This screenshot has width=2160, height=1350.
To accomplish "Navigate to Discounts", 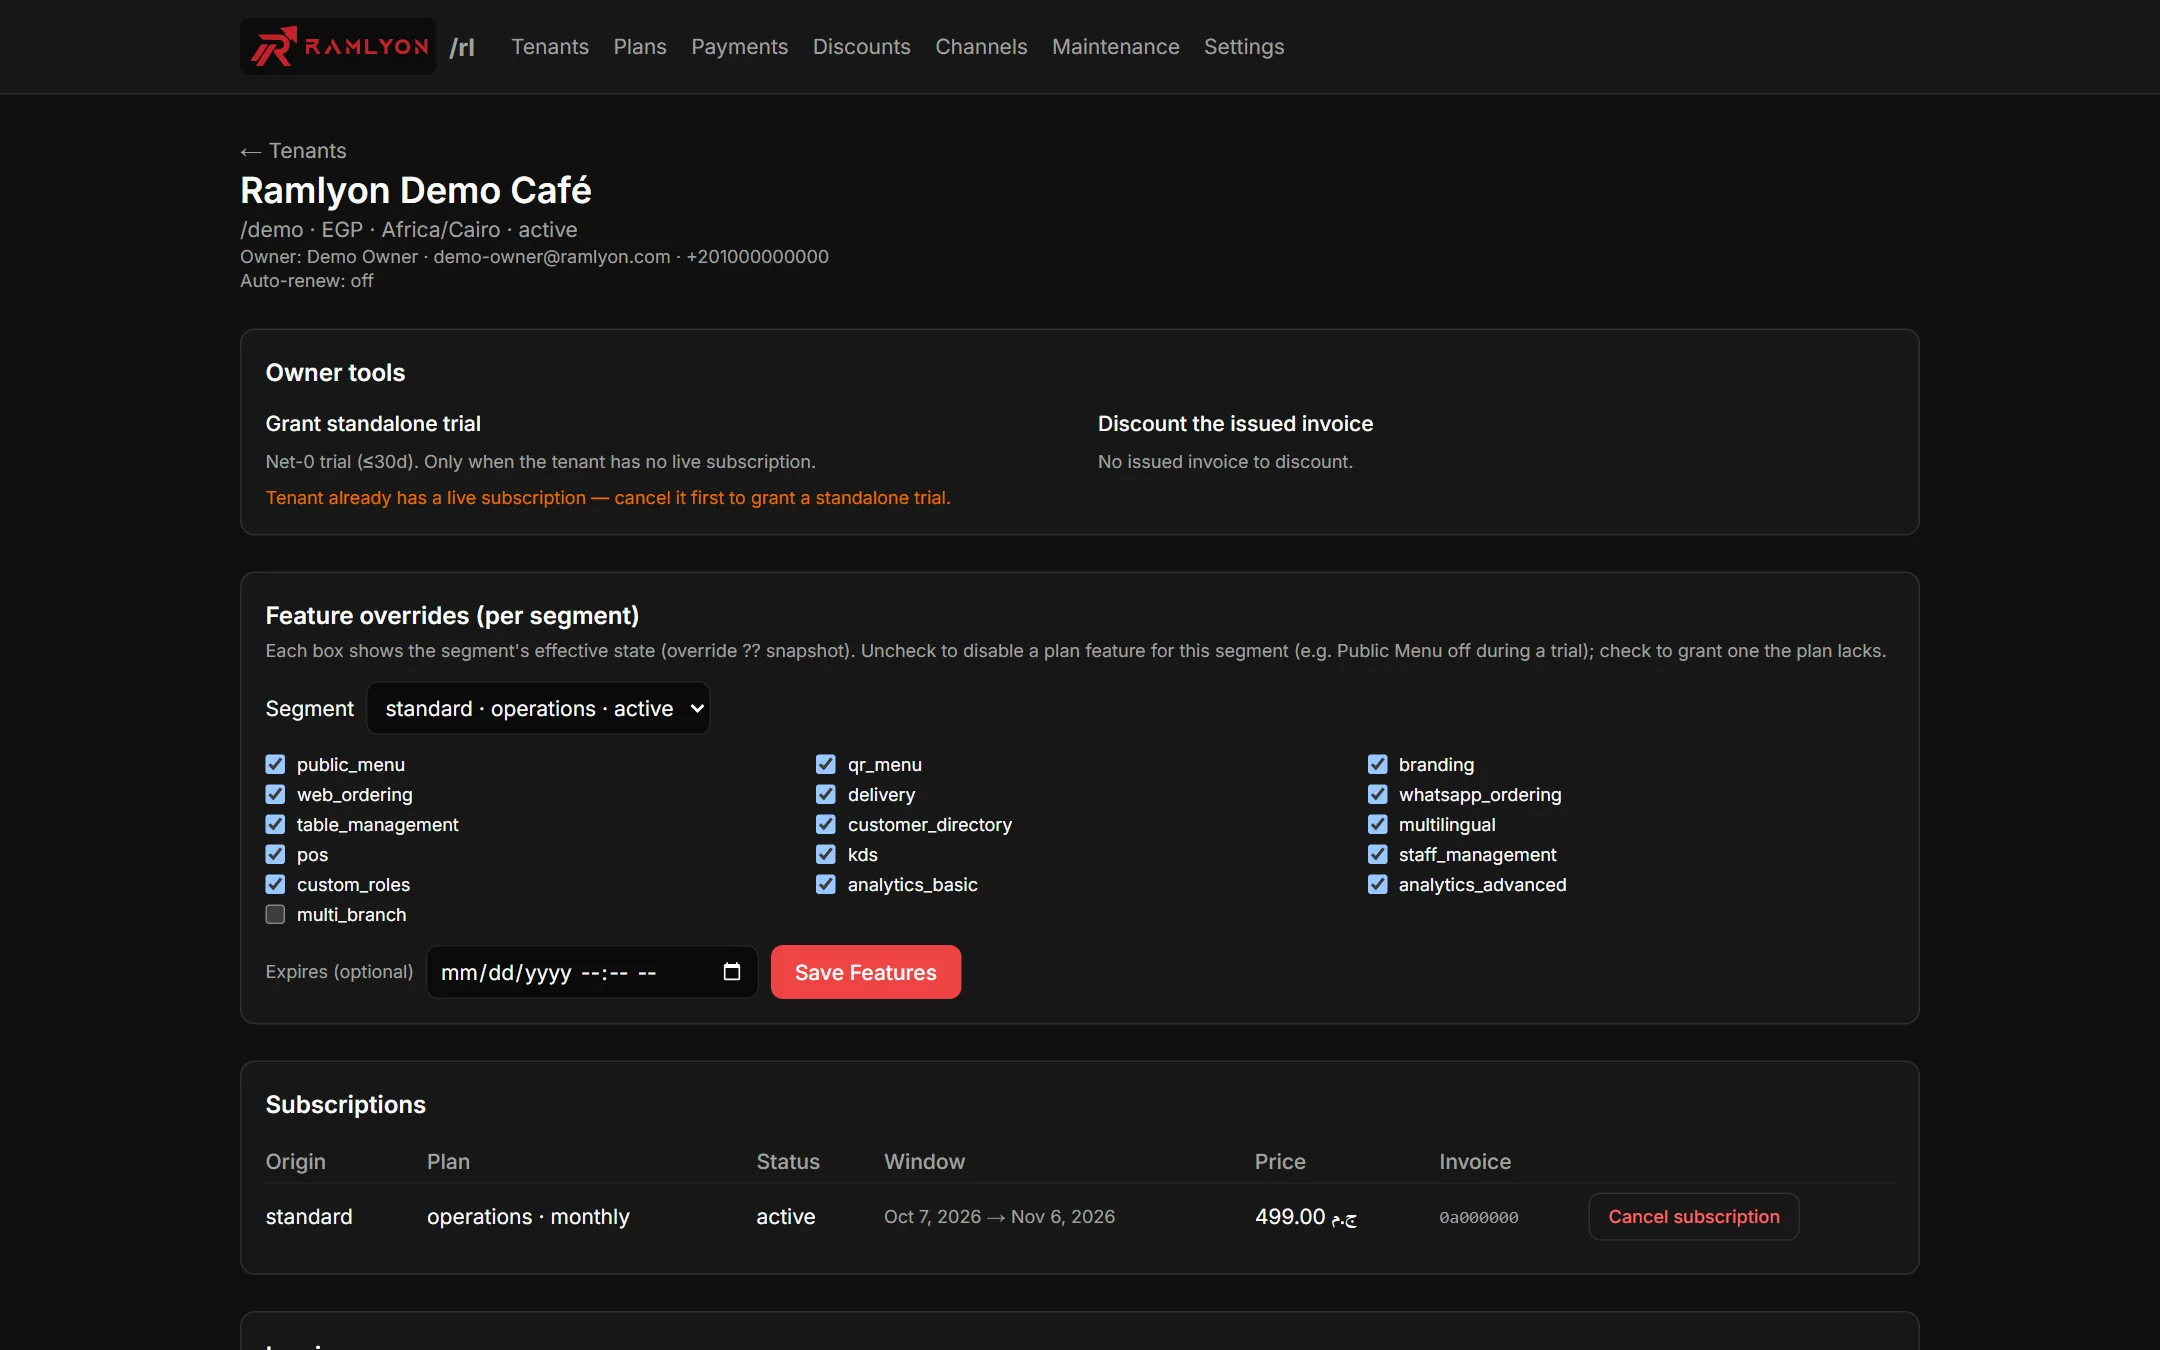I will tap(861, 47).
